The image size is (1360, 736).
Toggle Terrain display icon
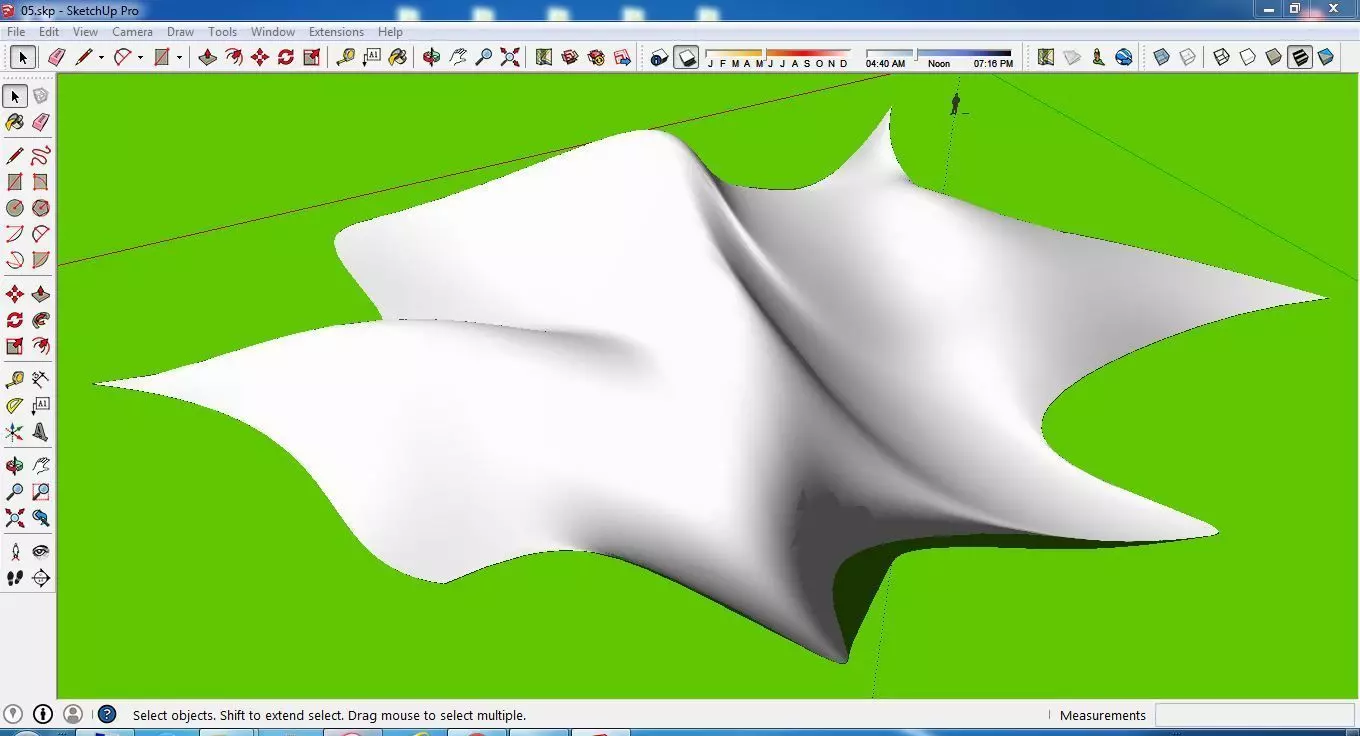[1072, 57]
